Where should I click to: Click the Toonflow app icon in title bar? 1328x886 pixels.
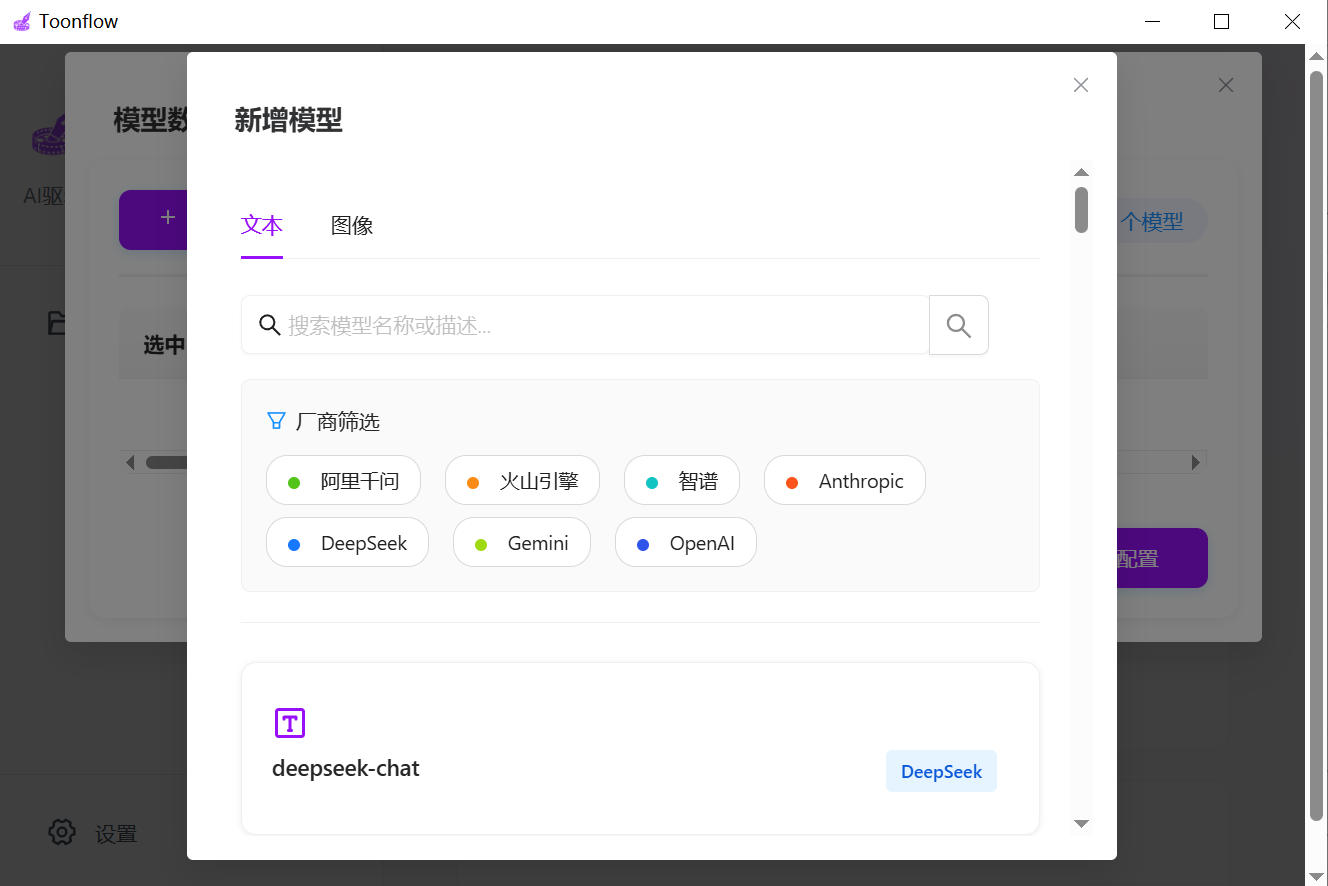[x=21, y=21]
